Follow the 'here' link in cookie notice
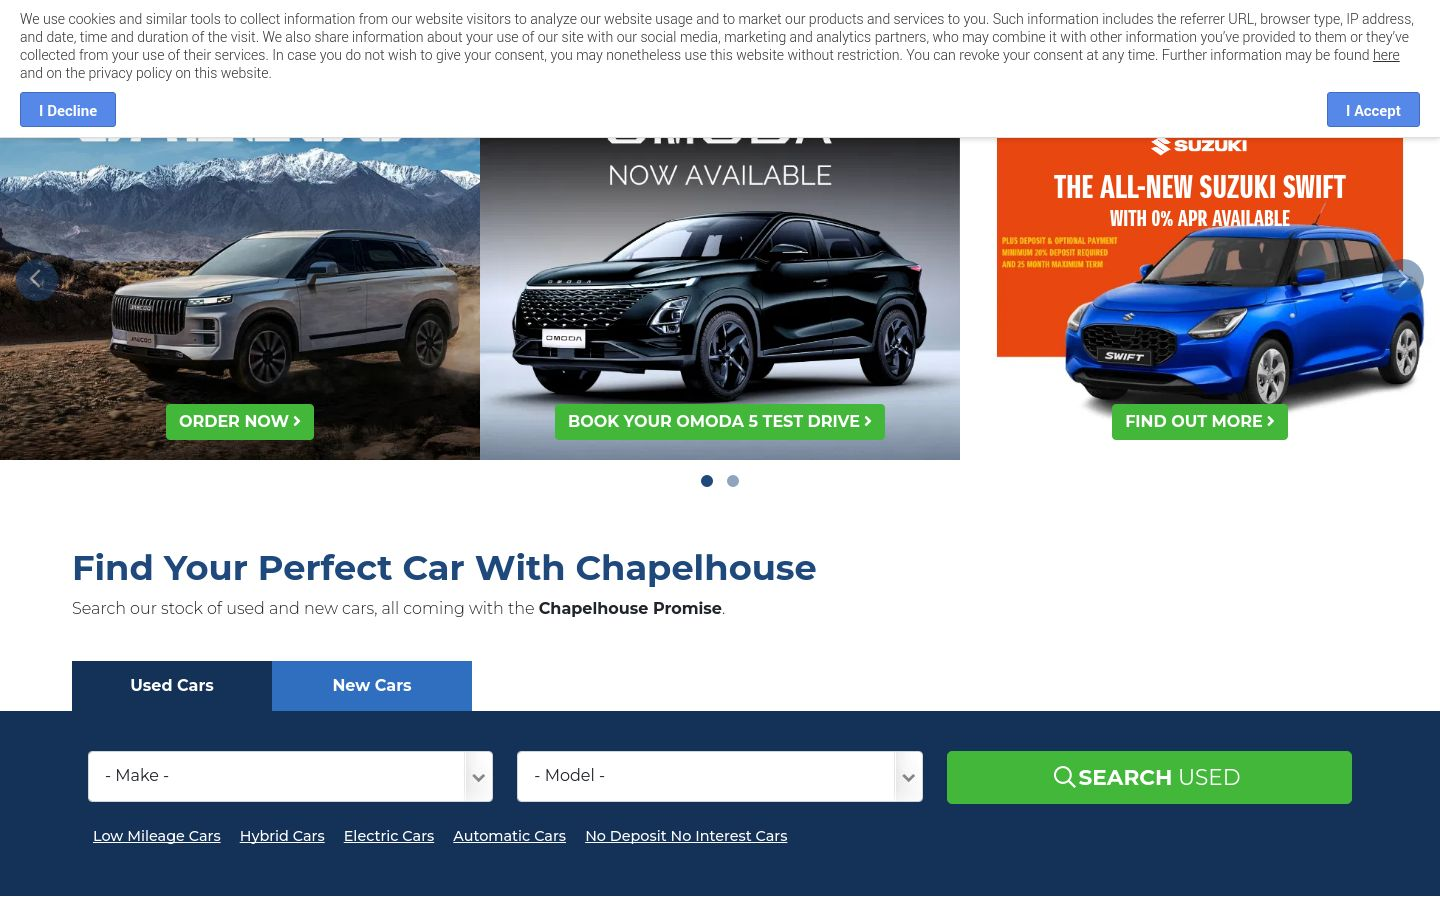The height and width of the screenshot is (900, 1440). pyautogui.click(x=1386, y=55)
